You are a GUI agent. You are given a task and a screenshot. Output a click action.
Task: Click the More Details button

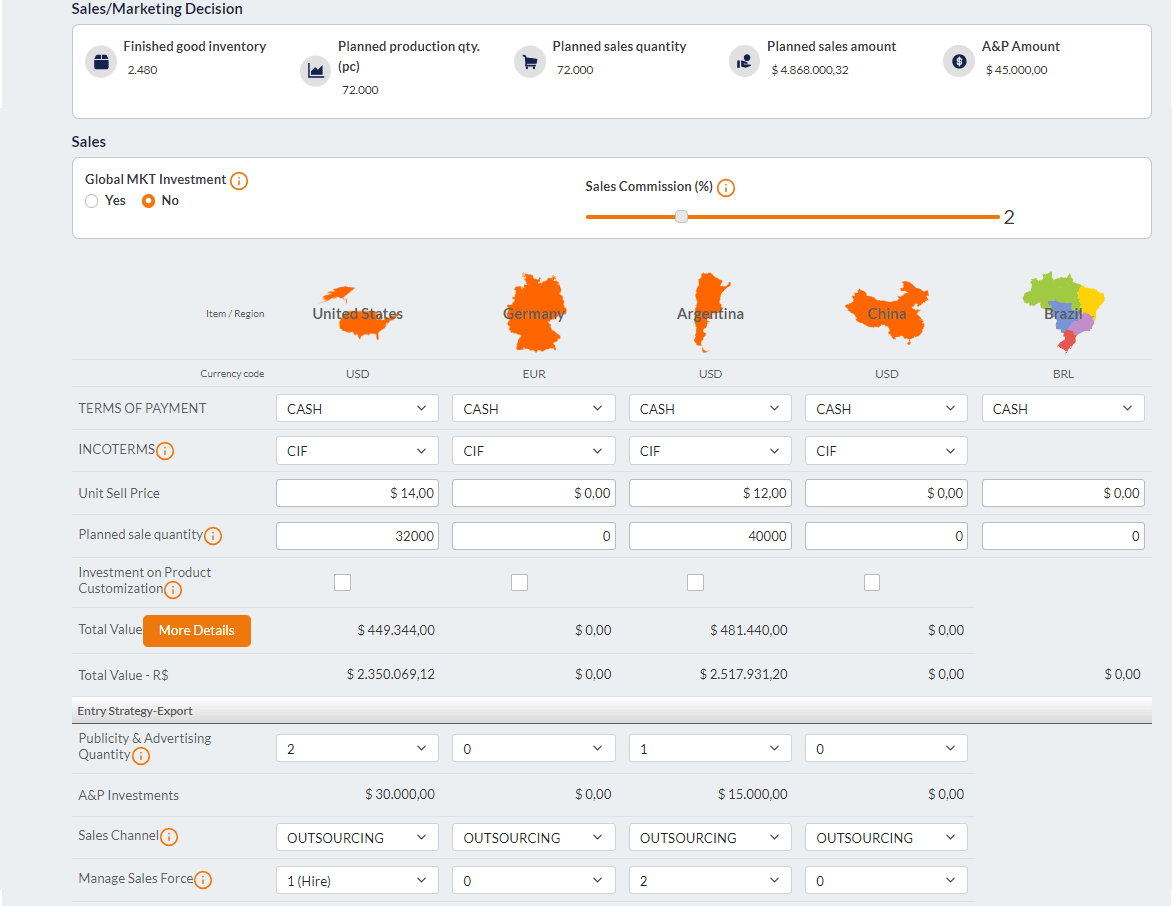coord(197,631)
